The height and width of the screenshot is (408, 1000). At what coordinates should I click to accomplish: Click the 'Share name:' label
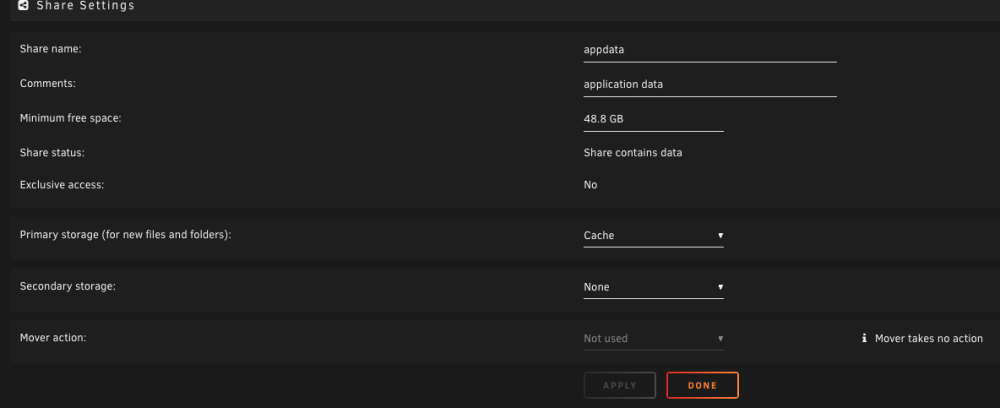[x=51, y=49]
